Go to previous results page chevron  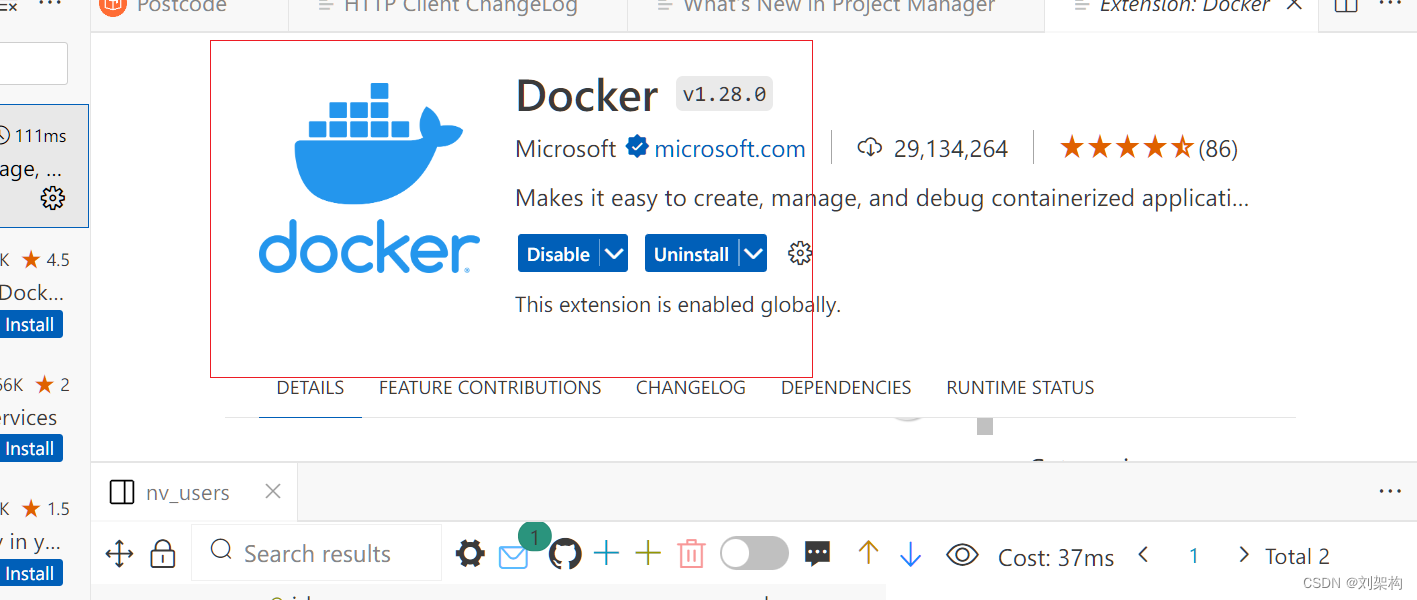click(1144, 554)
